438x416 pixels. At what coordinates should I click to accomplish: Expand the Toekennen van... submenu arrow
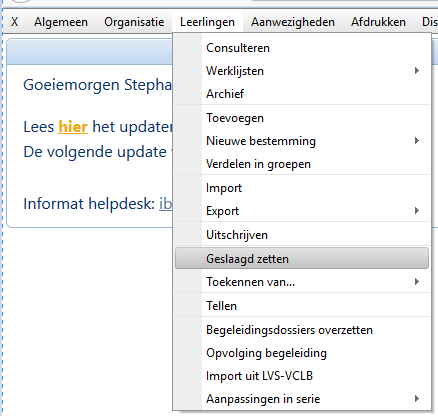[417, 282]
